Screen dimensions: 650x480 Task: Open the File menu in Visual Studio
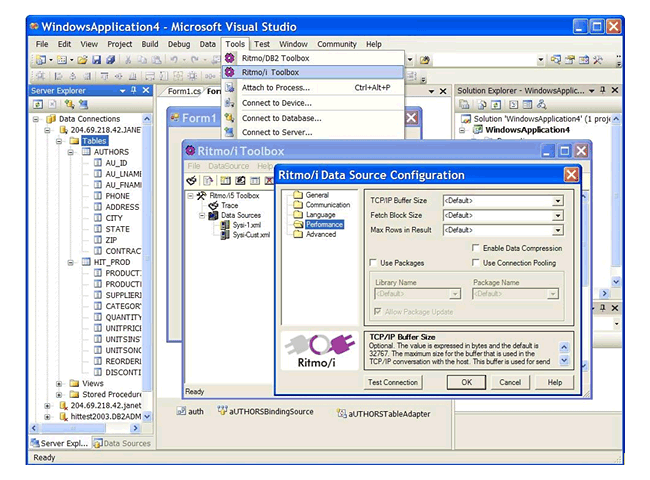pyautogui.click(x=42, y=44)
